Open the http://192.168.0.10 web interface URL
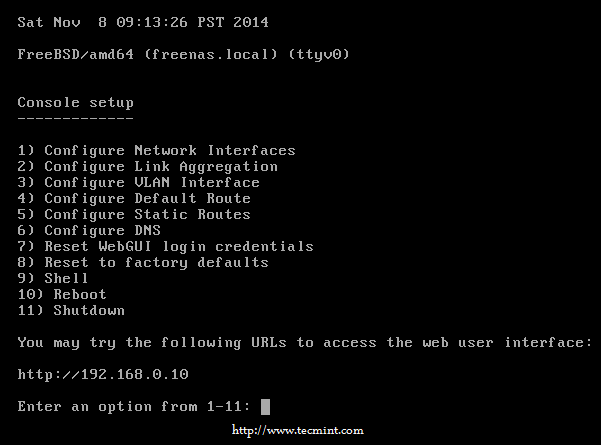This screenshot has height=445, width=601. (103, 374)
